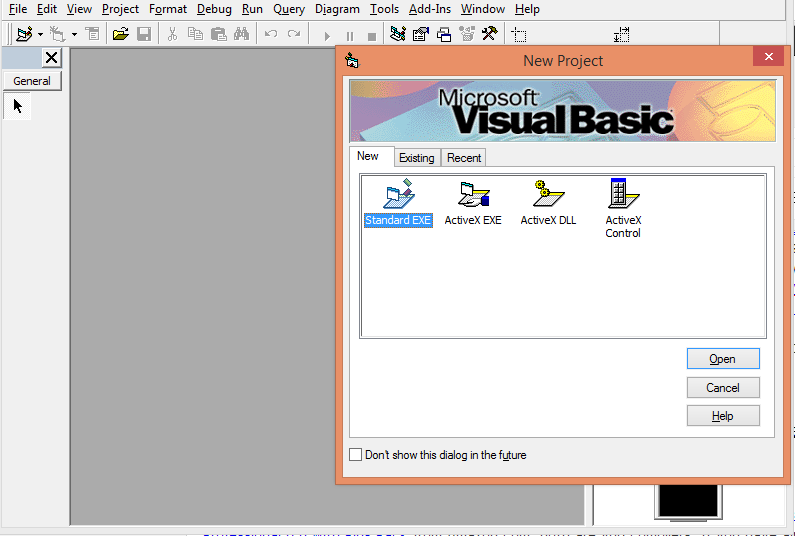
Task: Select the ActiveX Control project type
Action: pos(623,209)
